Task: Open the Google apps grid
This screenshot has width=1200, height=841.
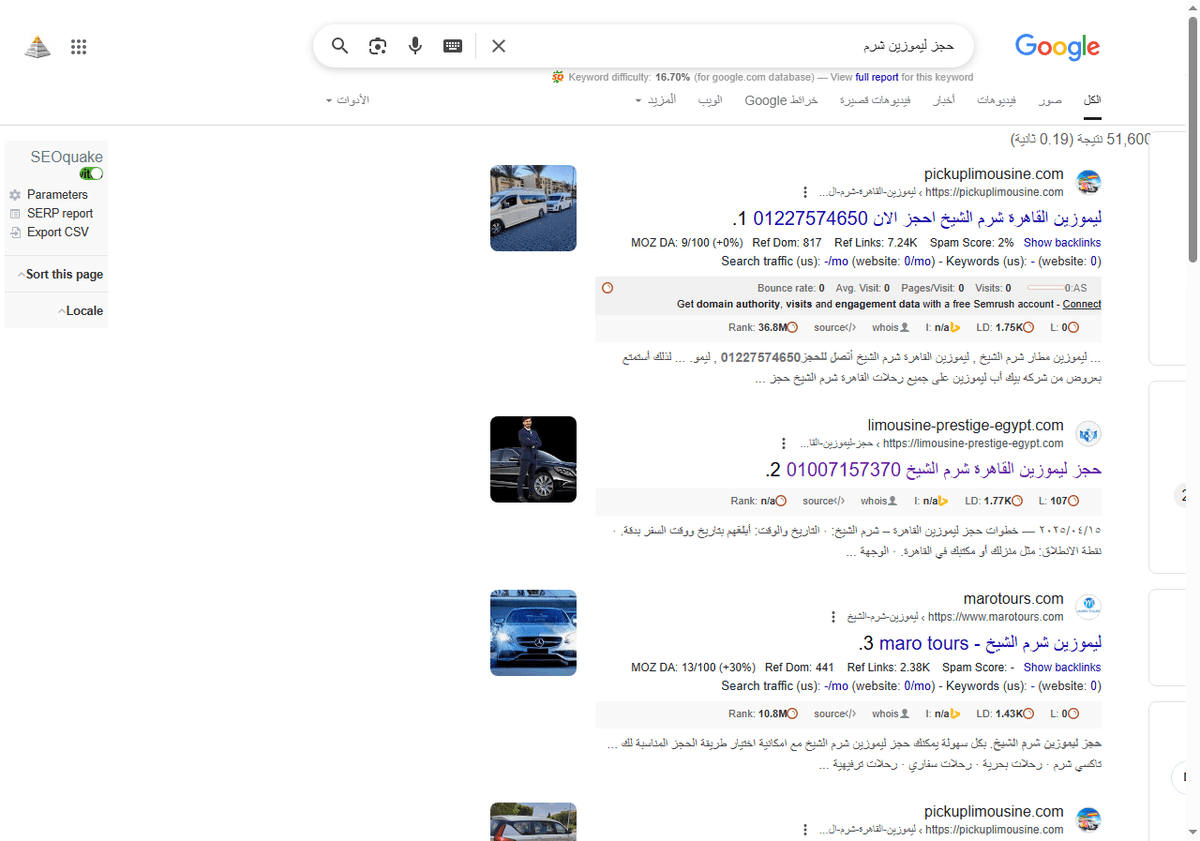Action: [x=79, y=46]
